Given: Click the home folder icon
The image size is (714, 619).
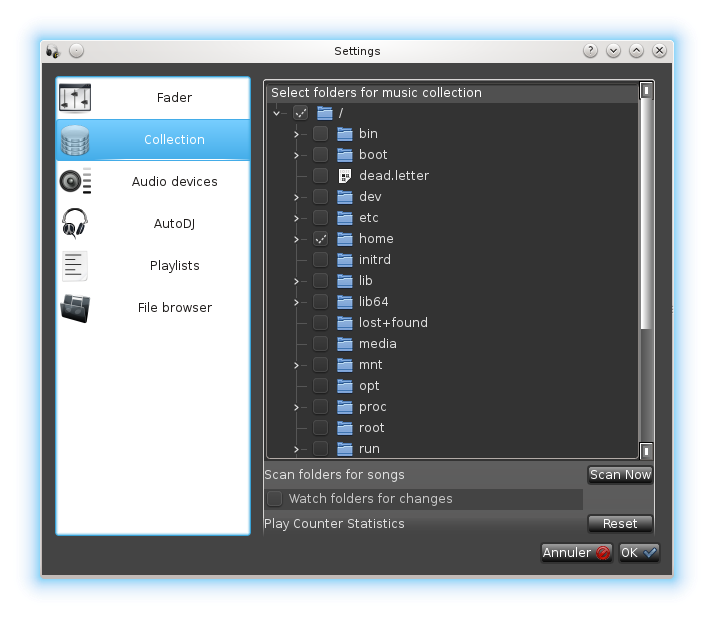Looking at the screenshot, I should pyautogui.click(x=345, y=239).
